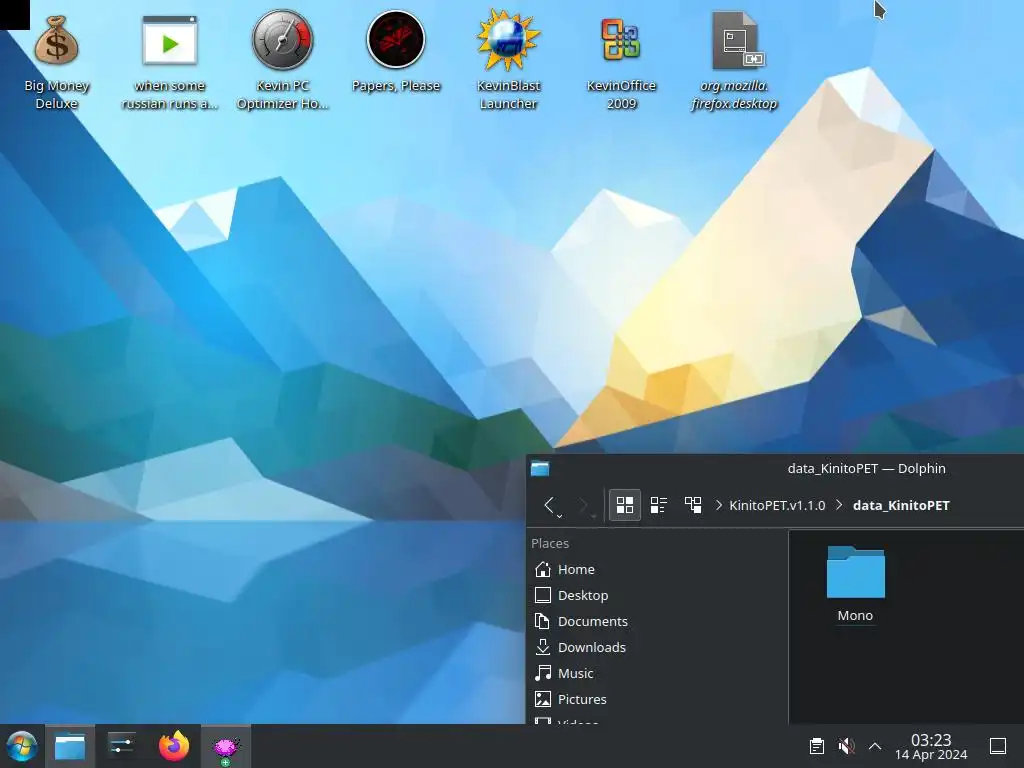Image resolution: width=1024 pixels, height=768 pixels.
Task: Open clipboard tray icon
Action: 816,746
